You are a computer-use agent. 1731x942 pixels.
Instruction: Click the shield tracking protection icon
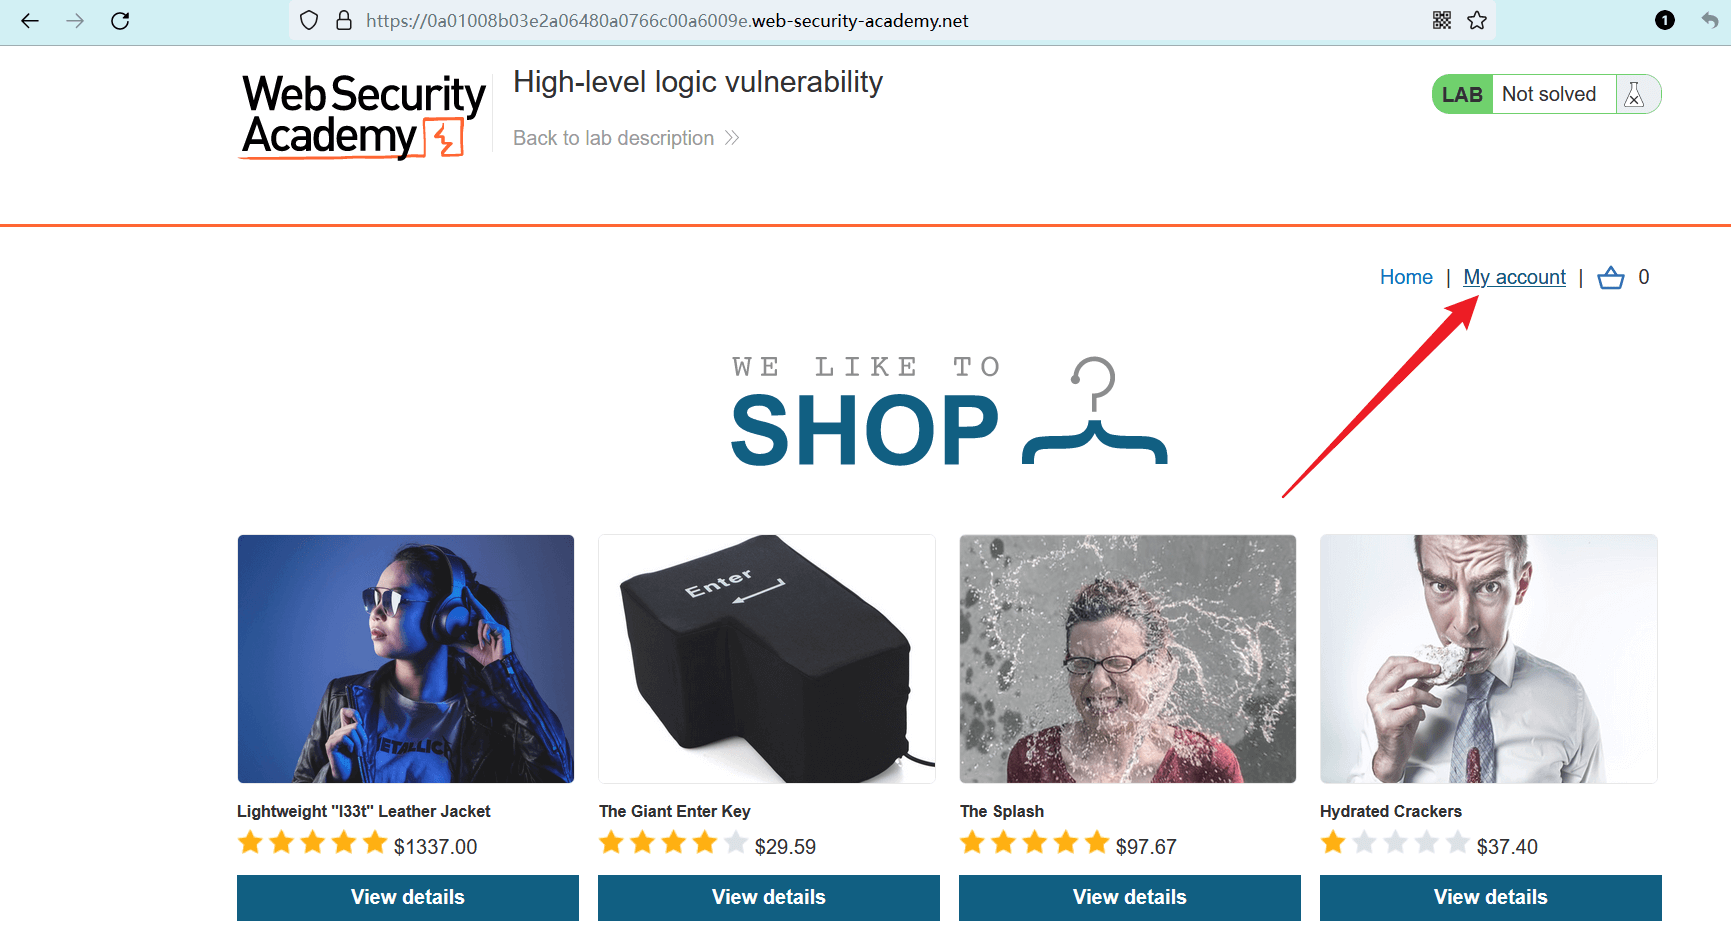pyautogui.click(x=309, y=20)
